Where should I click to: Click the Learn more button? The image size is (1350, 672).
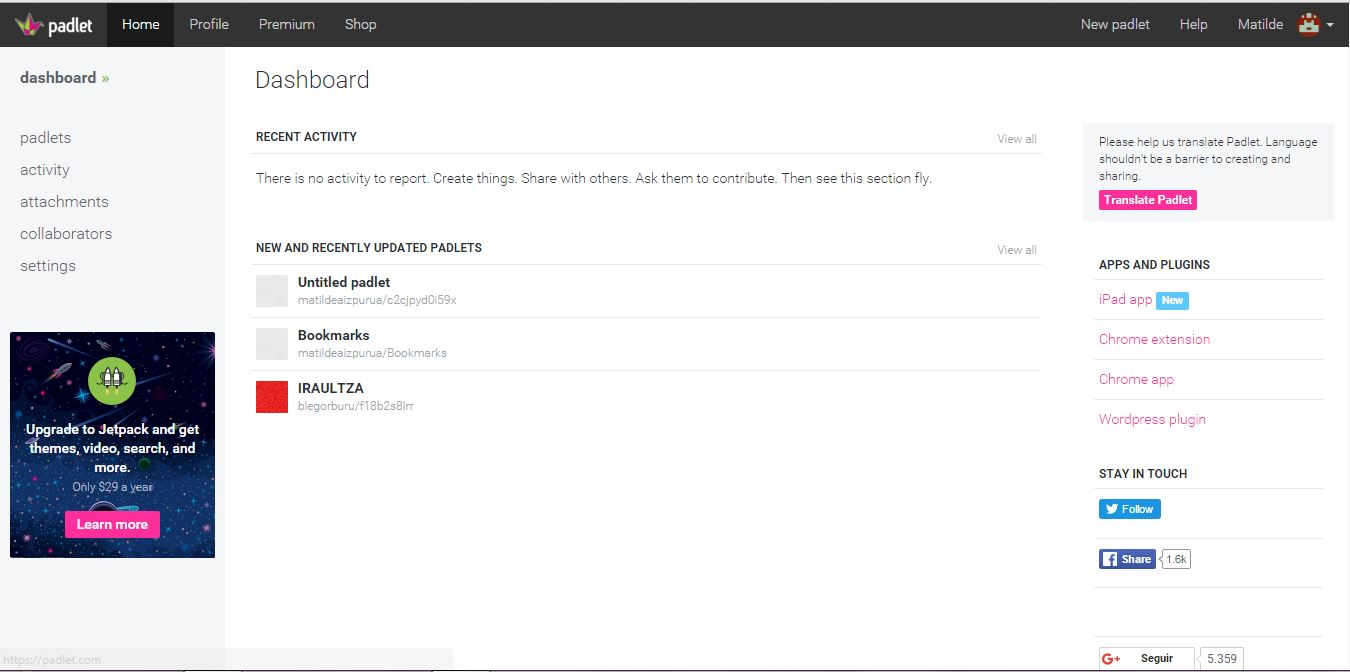pyautogui.click(x=112, y=524)
